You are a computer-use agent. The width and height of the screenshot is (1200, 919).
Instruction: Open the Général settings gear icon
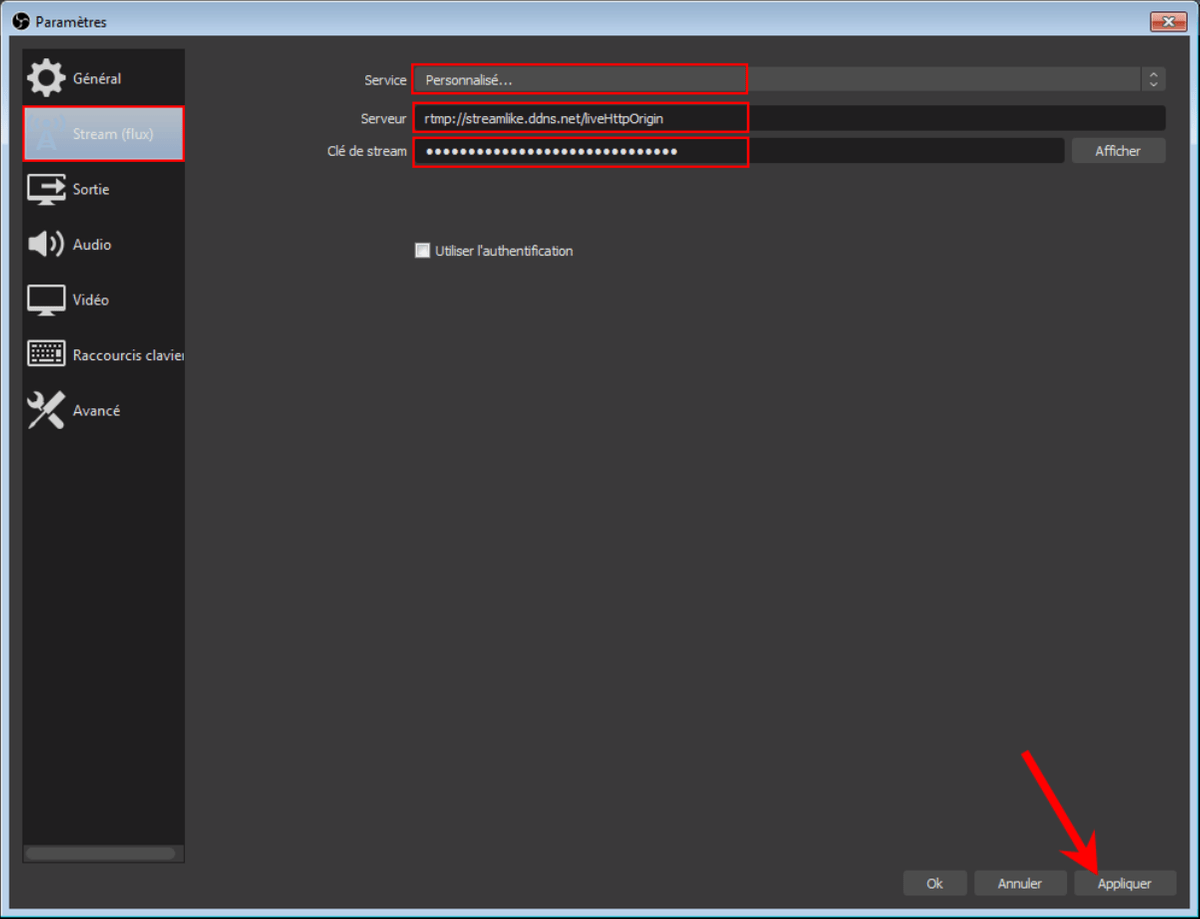[x=46, y=79]
